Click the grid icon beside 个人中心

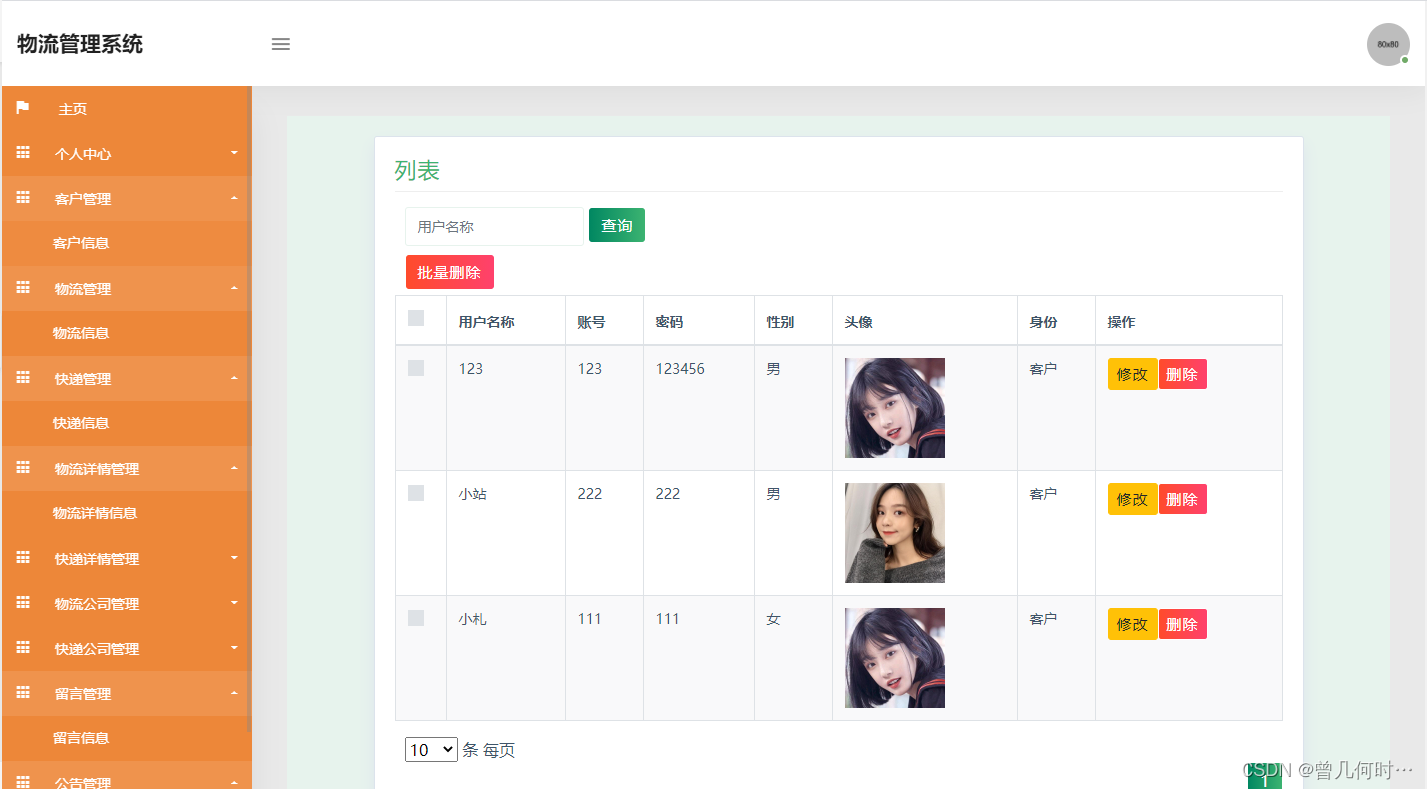23,153
